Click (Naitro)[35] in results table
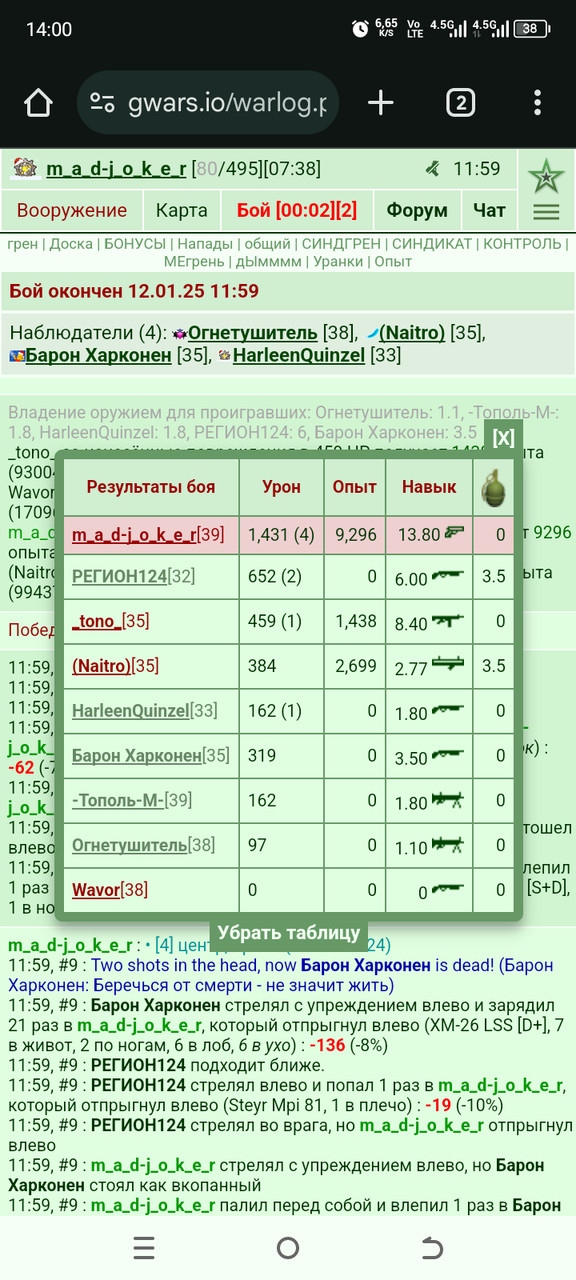Viewport: 576px width, 1280px height. point(115,665)
